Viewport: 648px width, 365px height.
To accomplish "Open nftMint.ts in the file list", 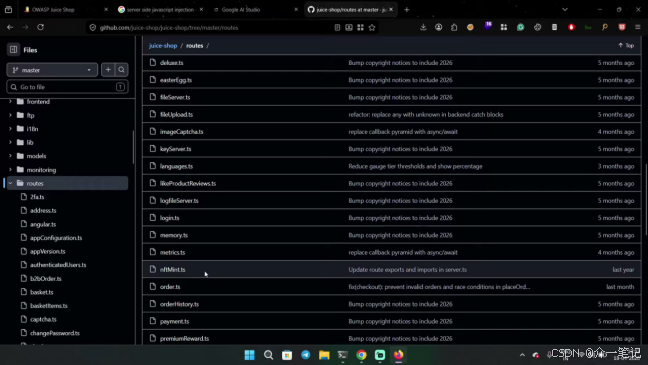I will point(172,270).
